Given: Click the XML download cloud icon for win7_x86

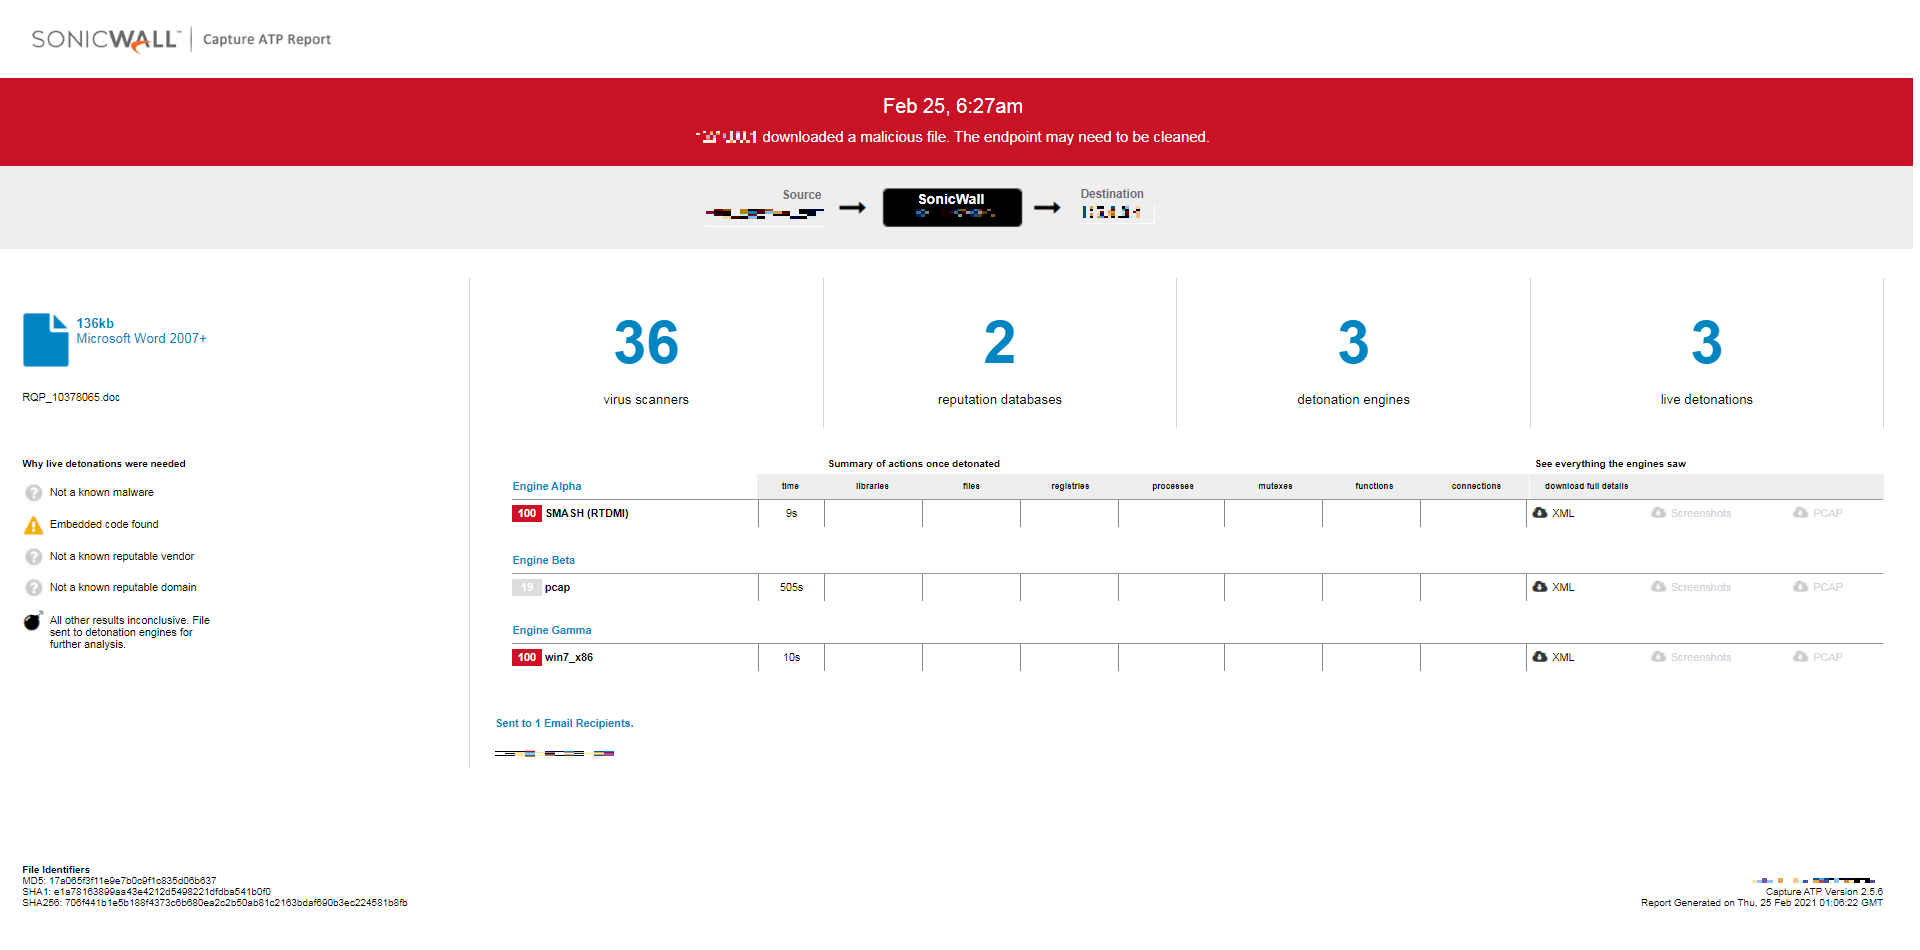Looking at the screenshot, I should (1540, 657).
